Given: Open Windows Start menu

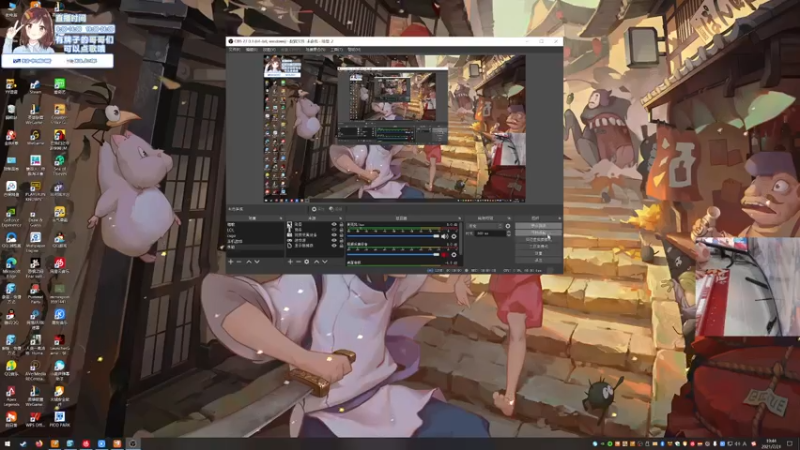Looking at the screenshot, I should tap(7, 444).
